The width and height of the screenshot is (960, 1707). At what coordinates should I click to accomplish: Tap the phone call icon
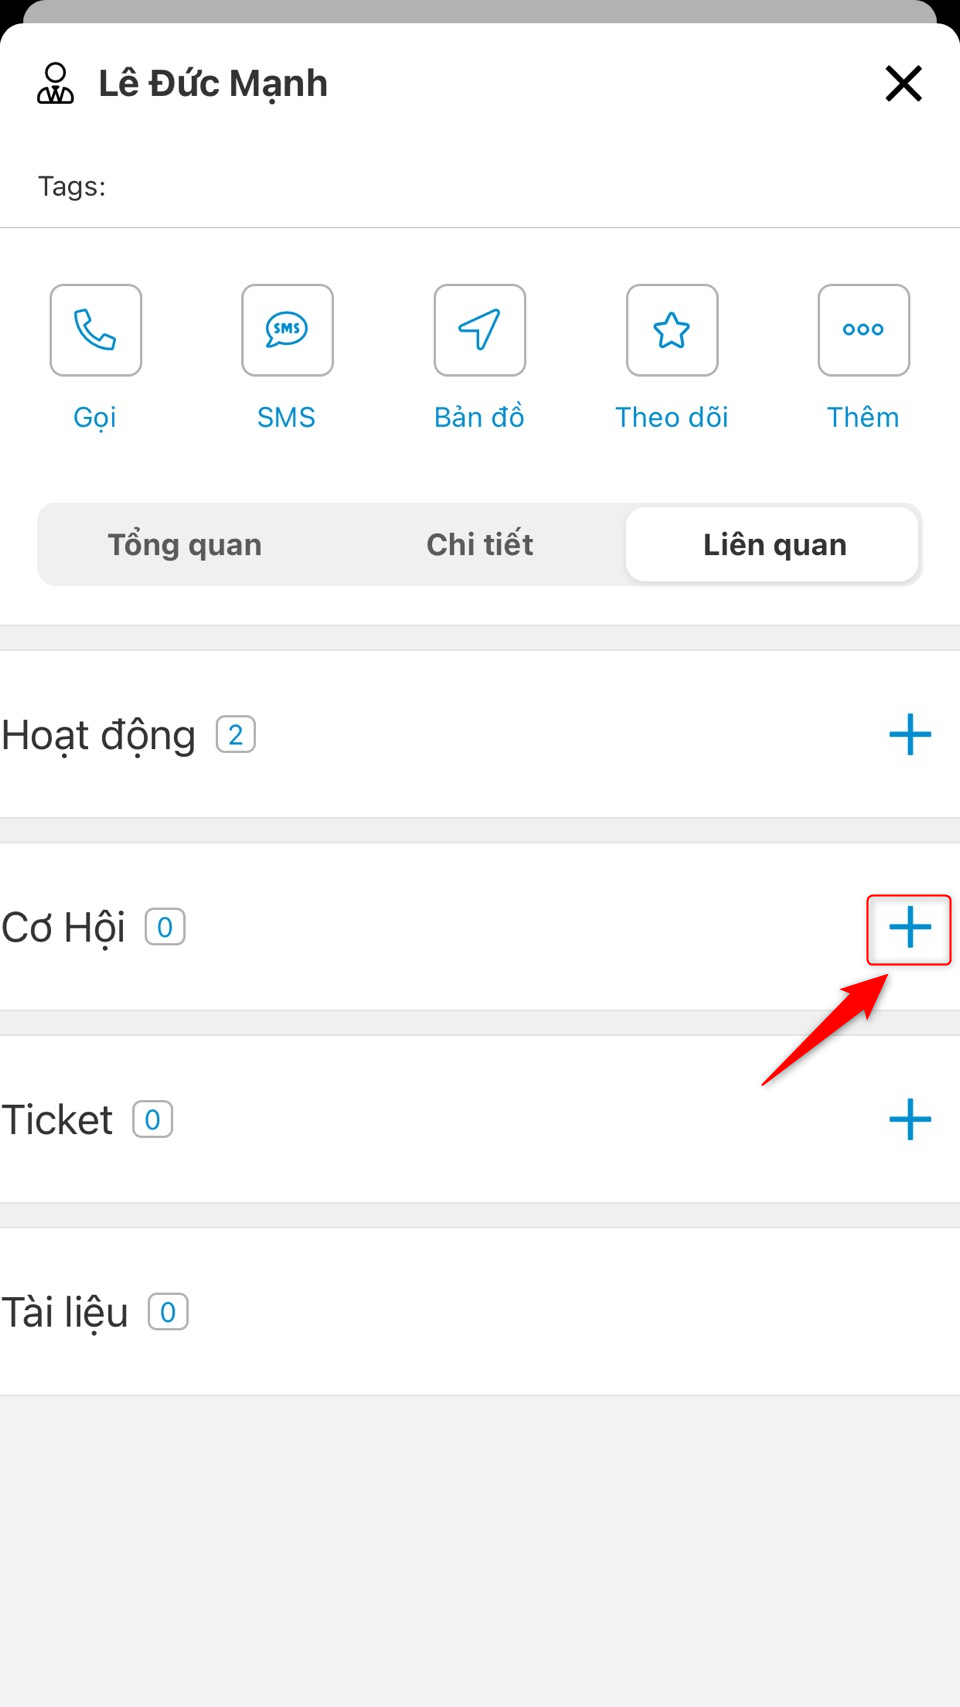tap(96, 330)
